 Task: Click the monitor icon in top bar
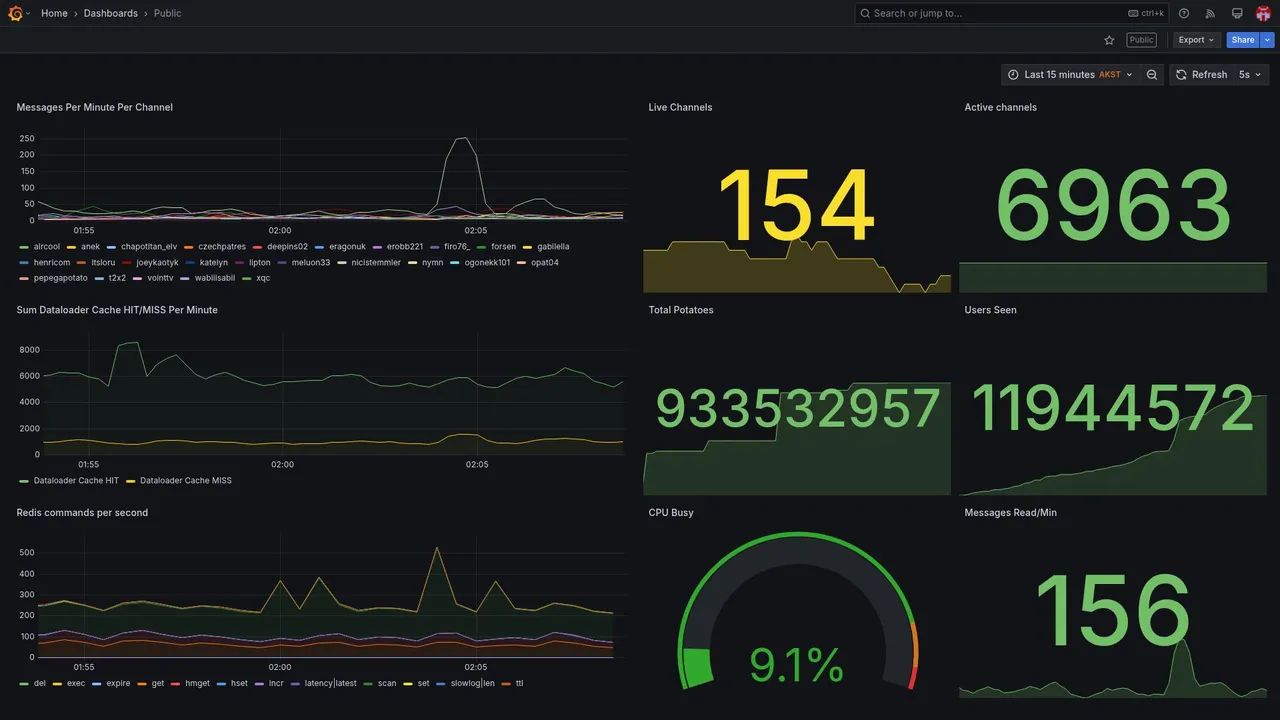point(1237,13)
